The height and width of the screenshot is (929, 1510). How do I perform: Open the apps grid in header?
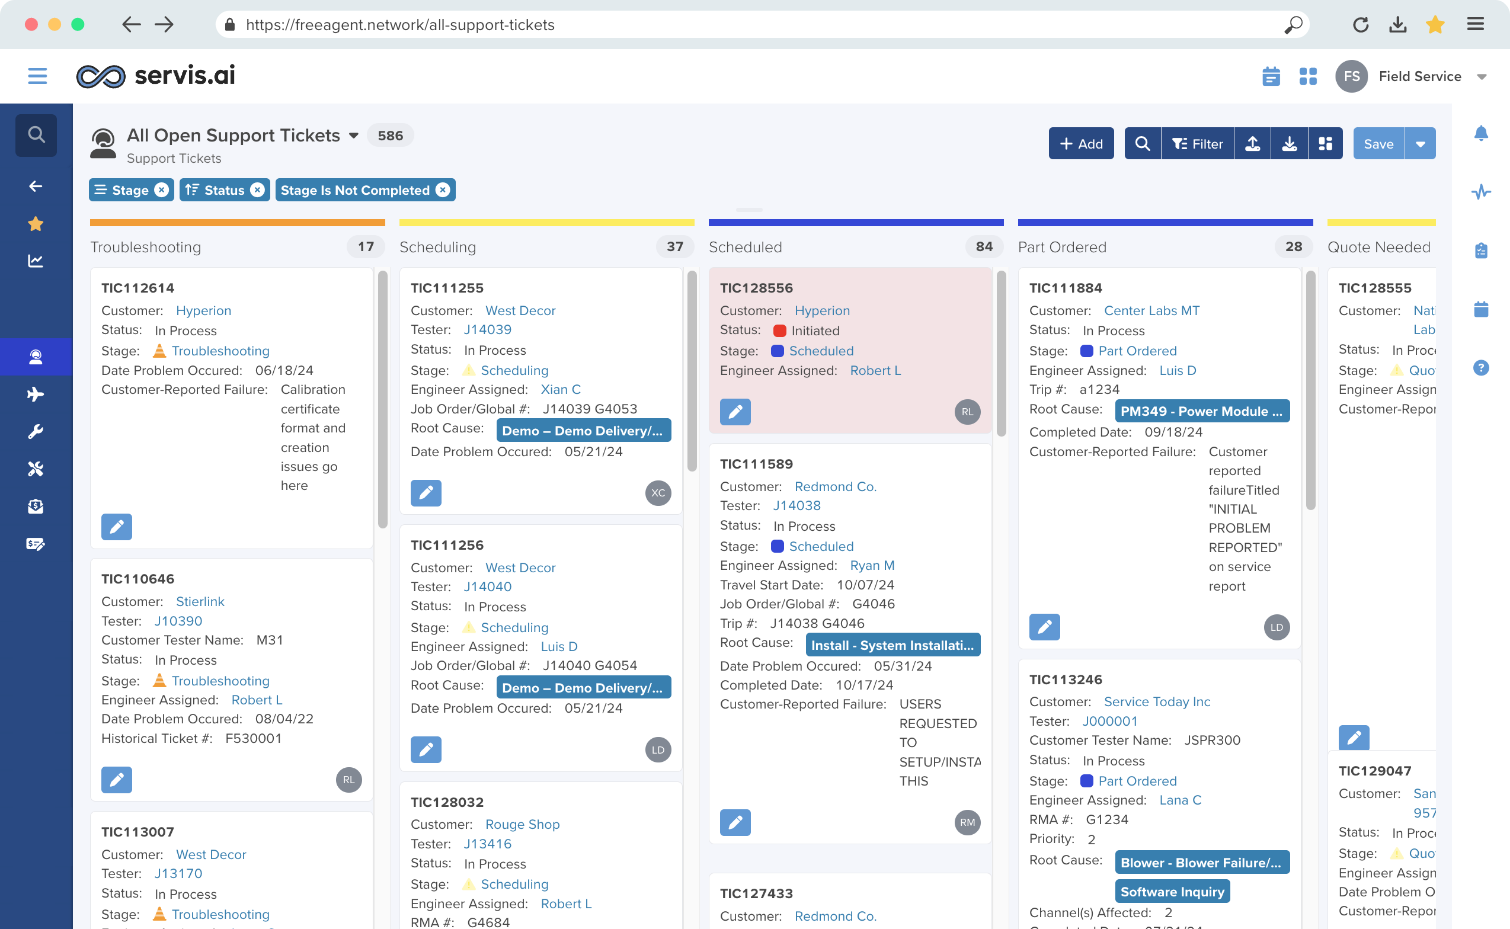(1308, 76)
